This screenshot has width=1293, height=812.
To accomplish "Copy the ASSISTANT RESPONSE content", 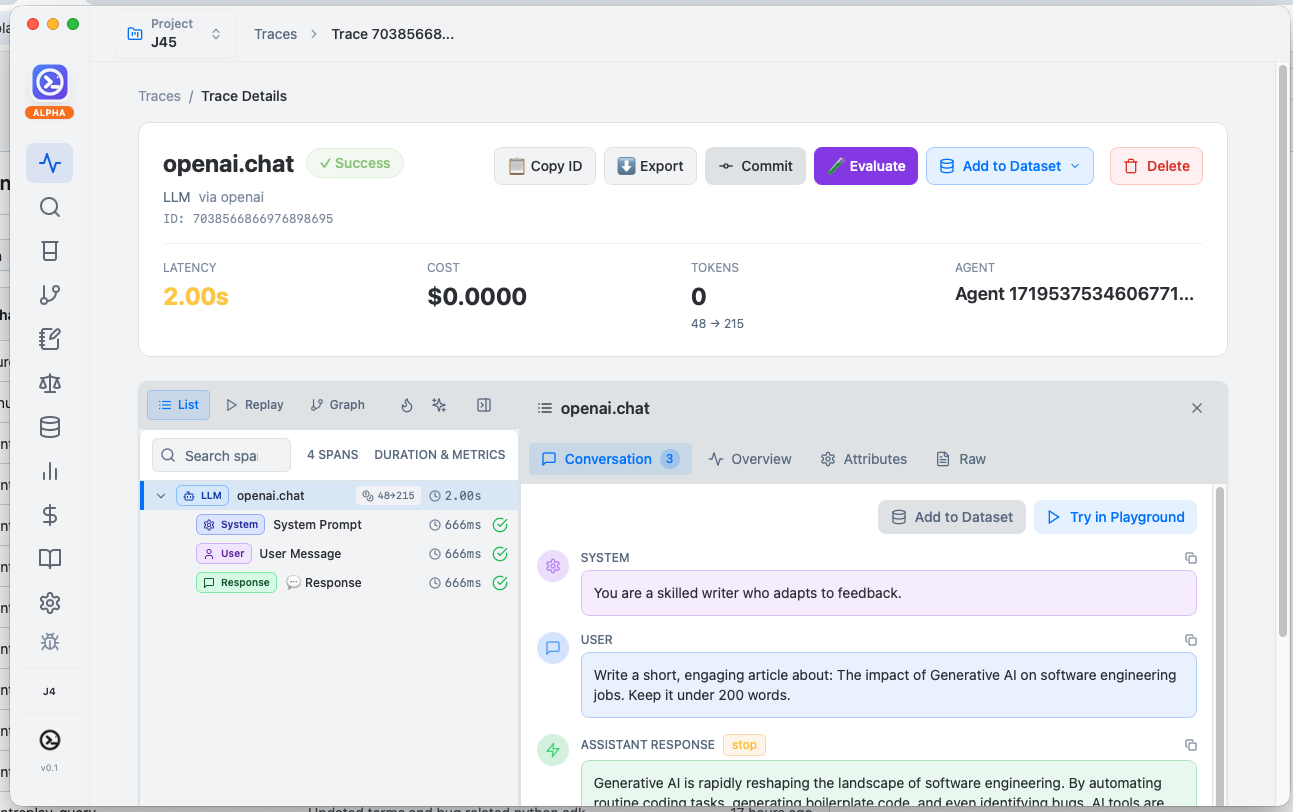I will (x=1190, y=745).
